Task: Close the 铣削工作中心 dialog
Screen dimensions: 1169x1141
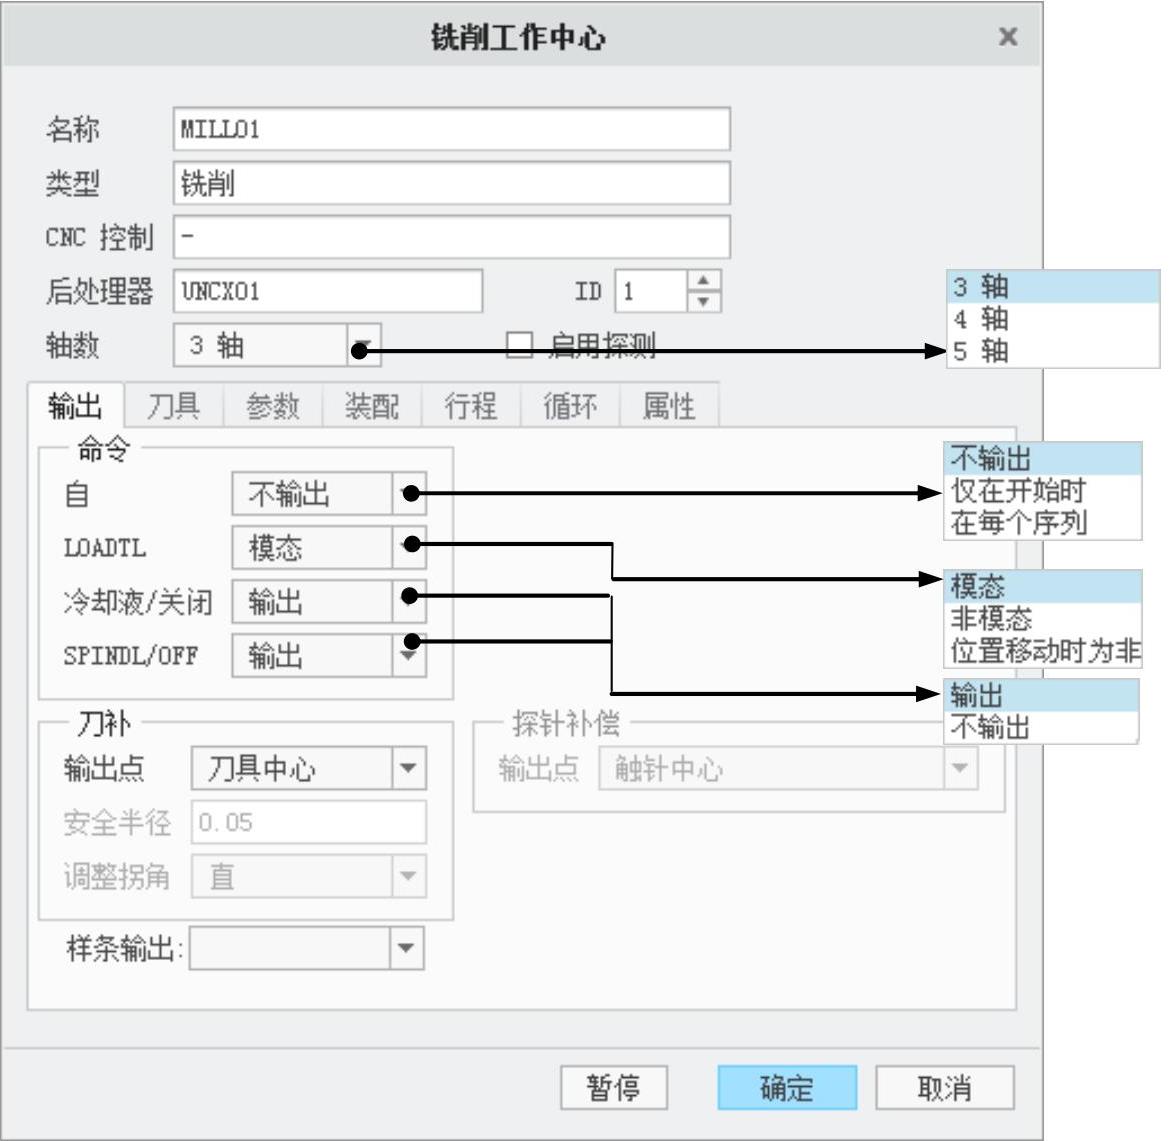Action: point(1007,36)
